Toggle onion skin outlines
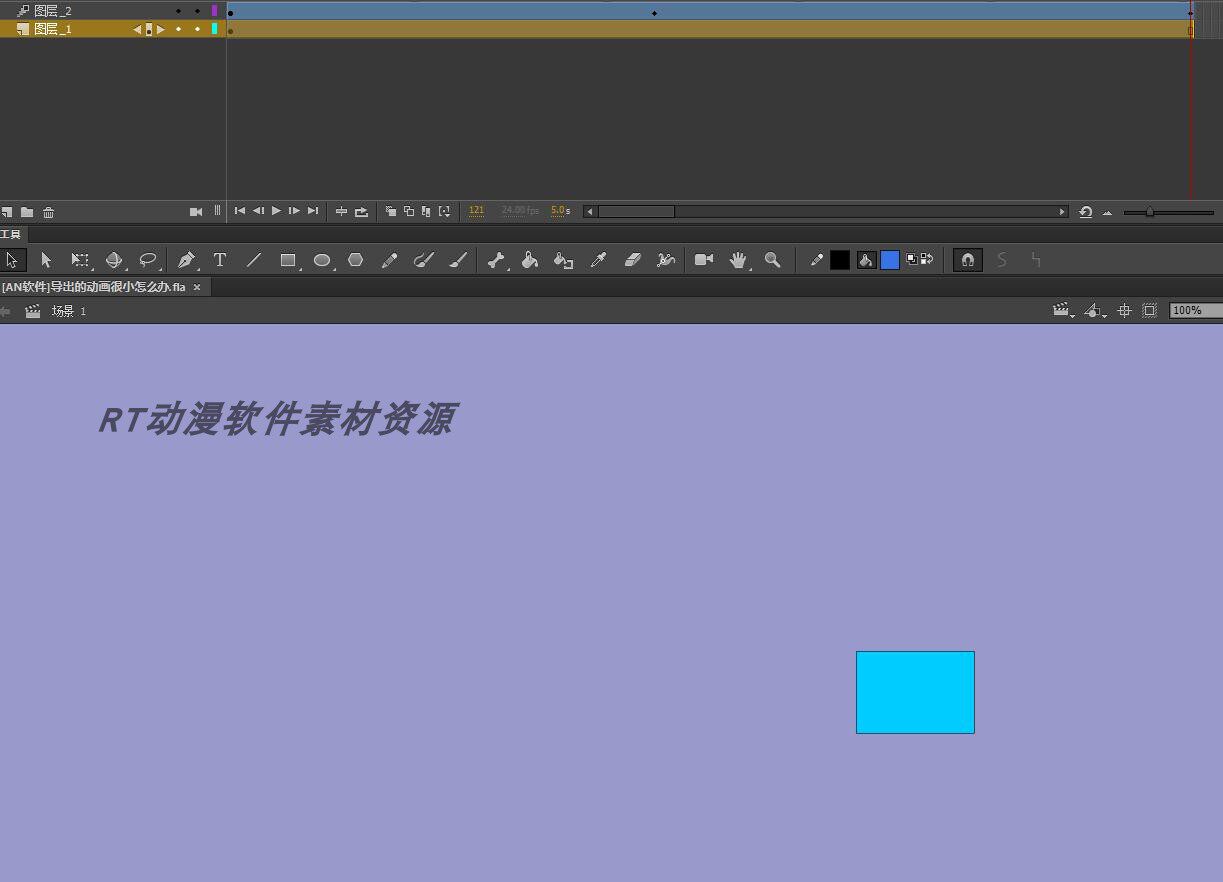Image resolution: width=1223 pixels, height=882 pixels. 409,211
